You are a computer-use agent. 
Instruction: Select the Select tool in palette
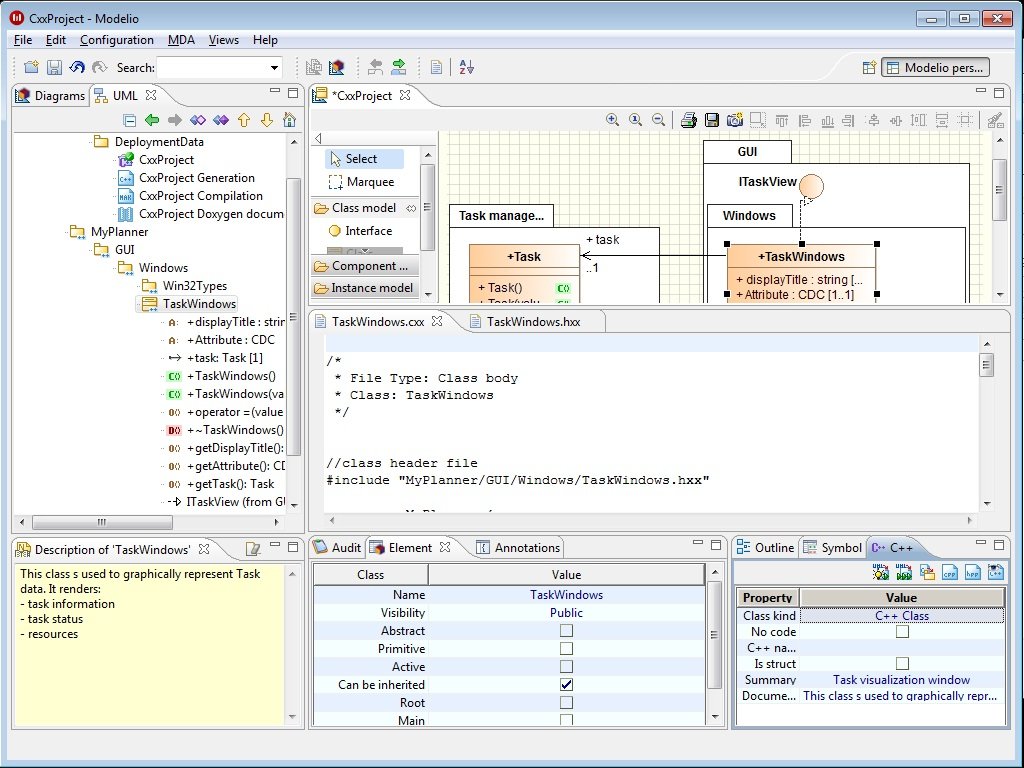[x=364, y=159]
